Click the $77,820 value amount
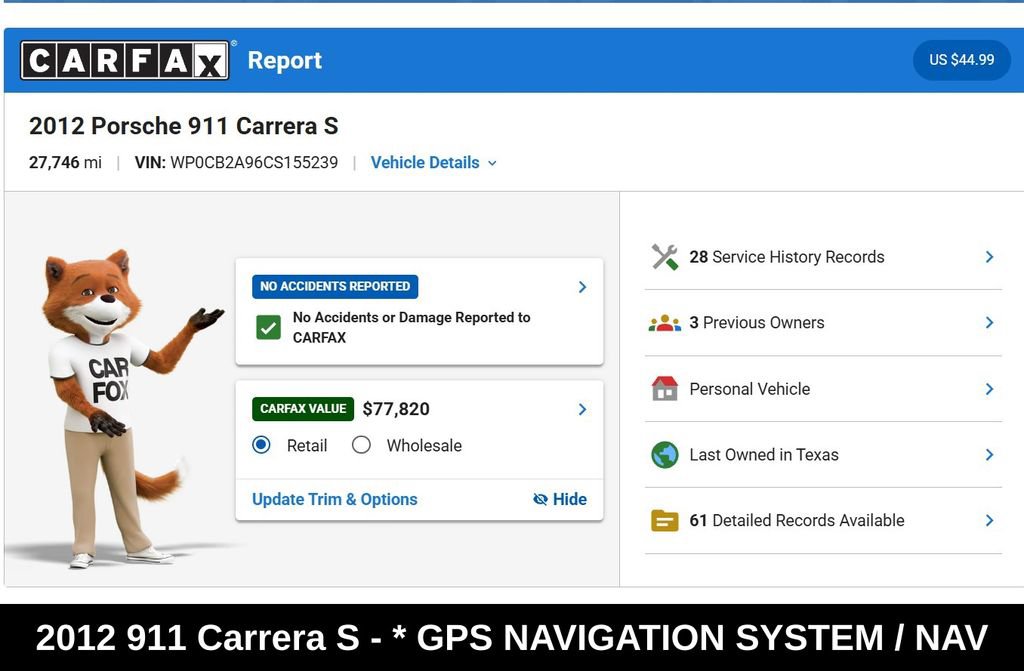Viewport: 1024px width, 671px height. 396,409
